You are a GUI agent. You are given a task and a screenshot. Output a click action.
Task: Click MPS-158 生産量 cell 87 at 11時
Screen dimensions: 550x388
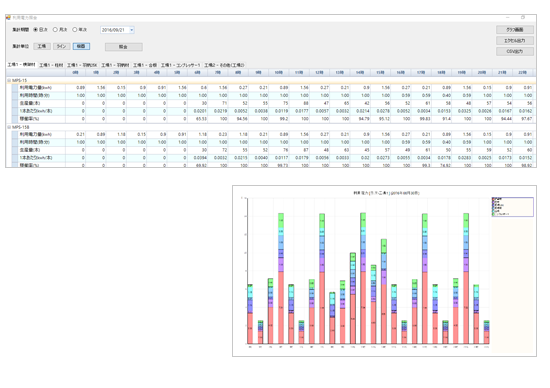point(299,150)
